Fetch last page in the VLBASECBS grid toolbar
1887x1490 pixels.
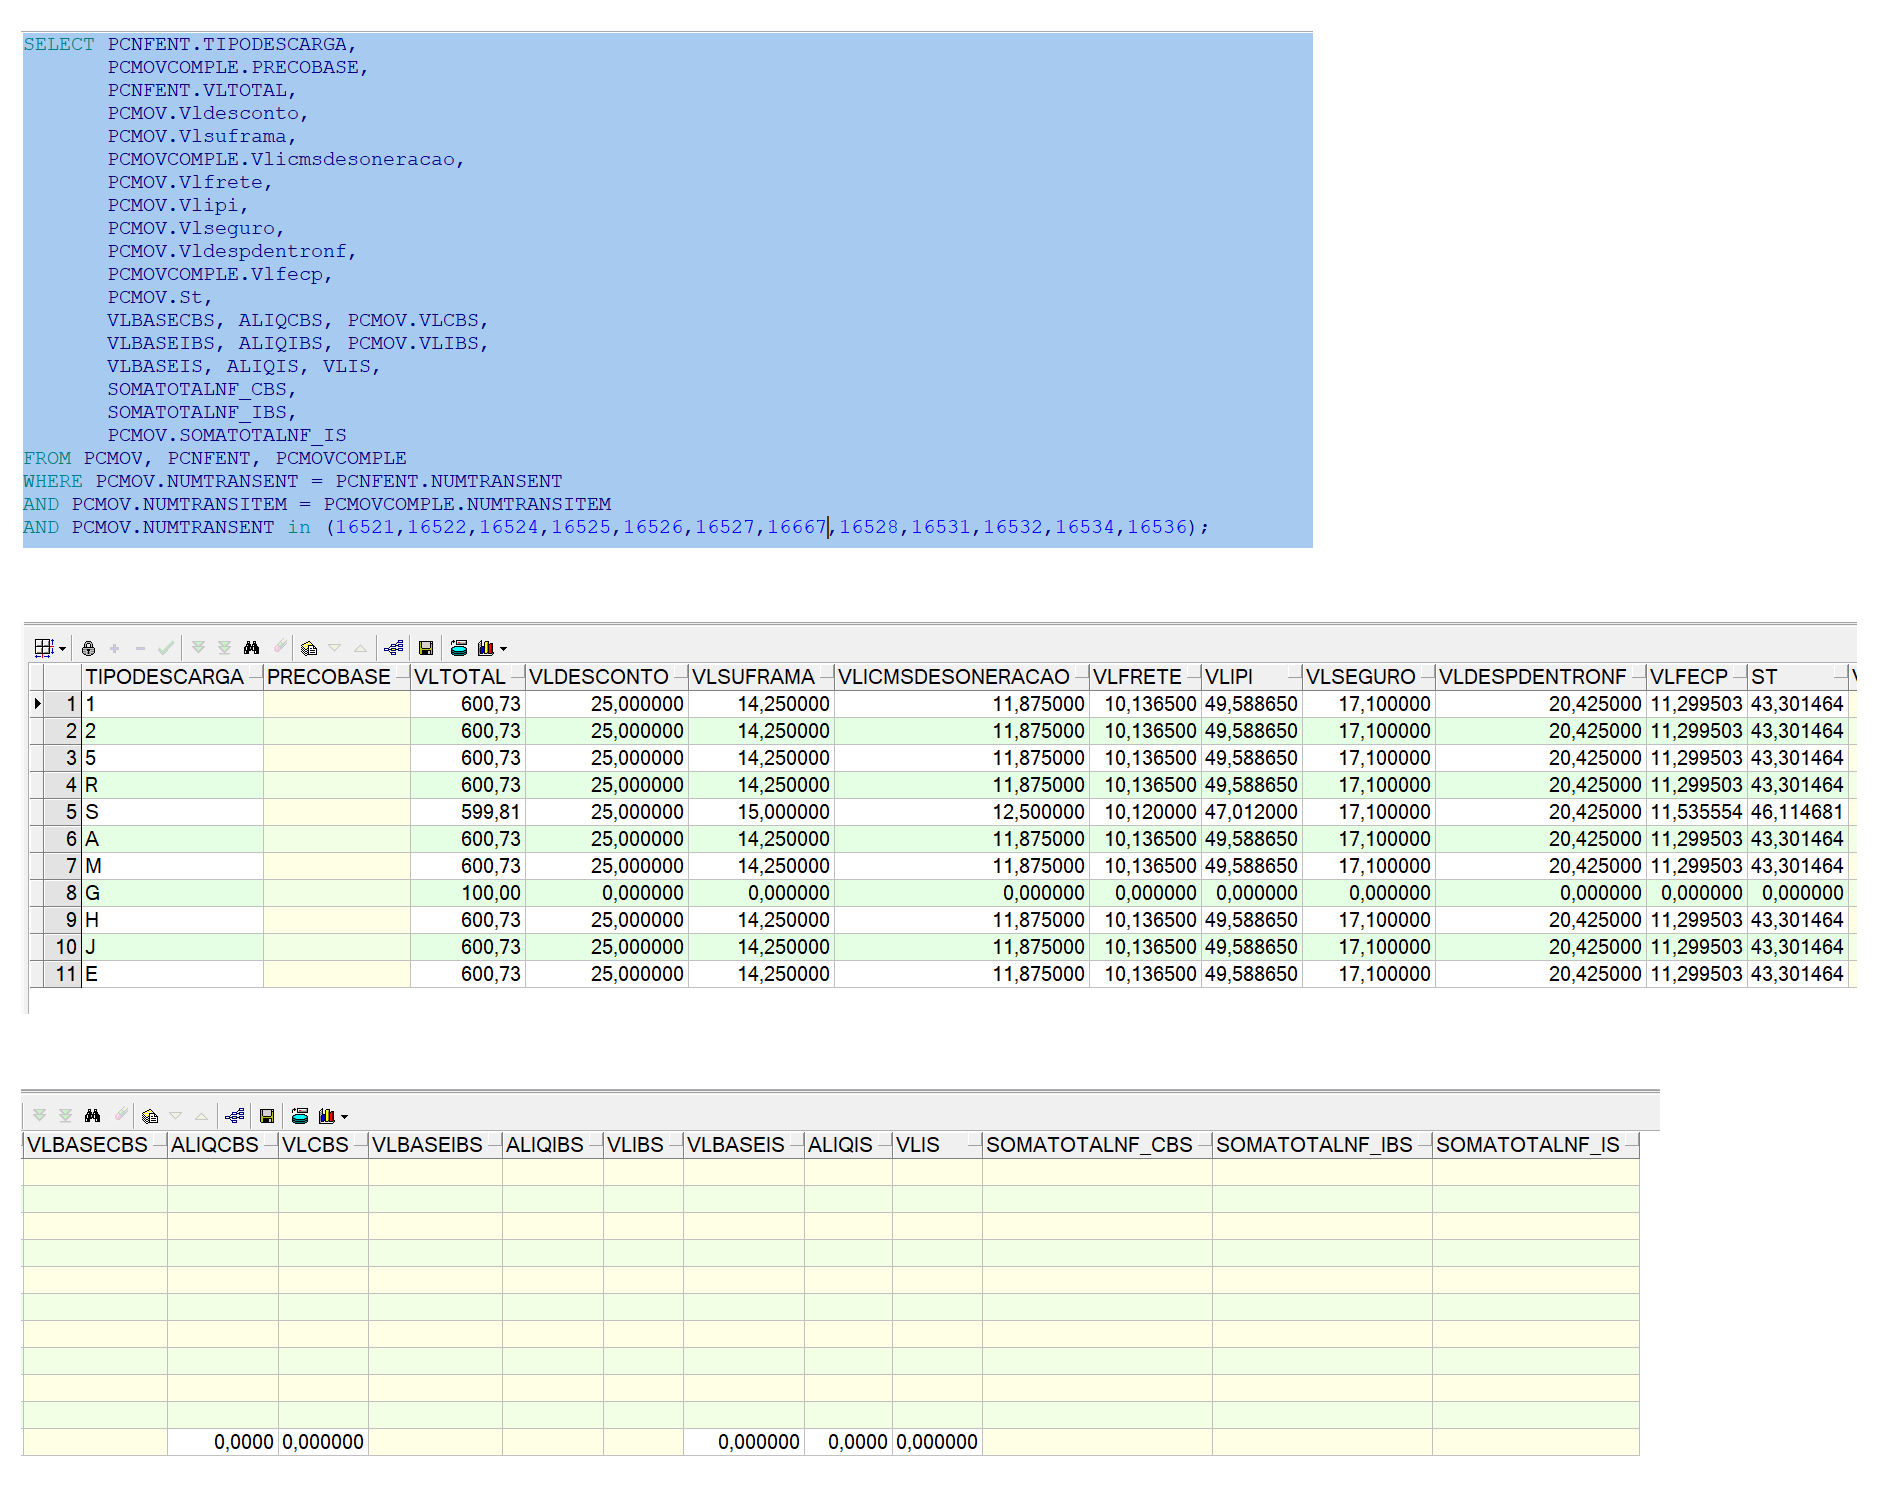65,1116
